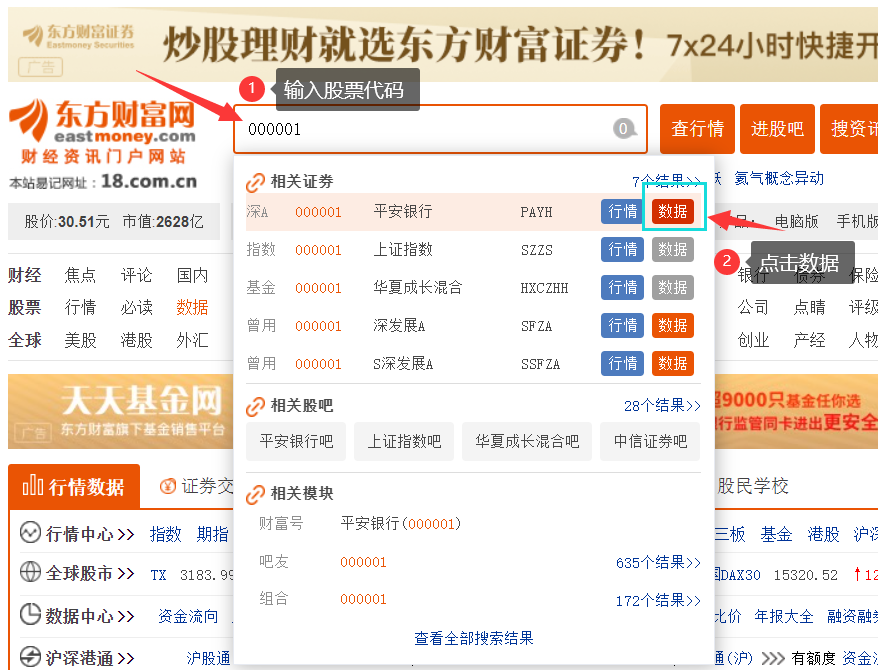Click the 指数 link beside 行情中心

(x=166, y=534)
